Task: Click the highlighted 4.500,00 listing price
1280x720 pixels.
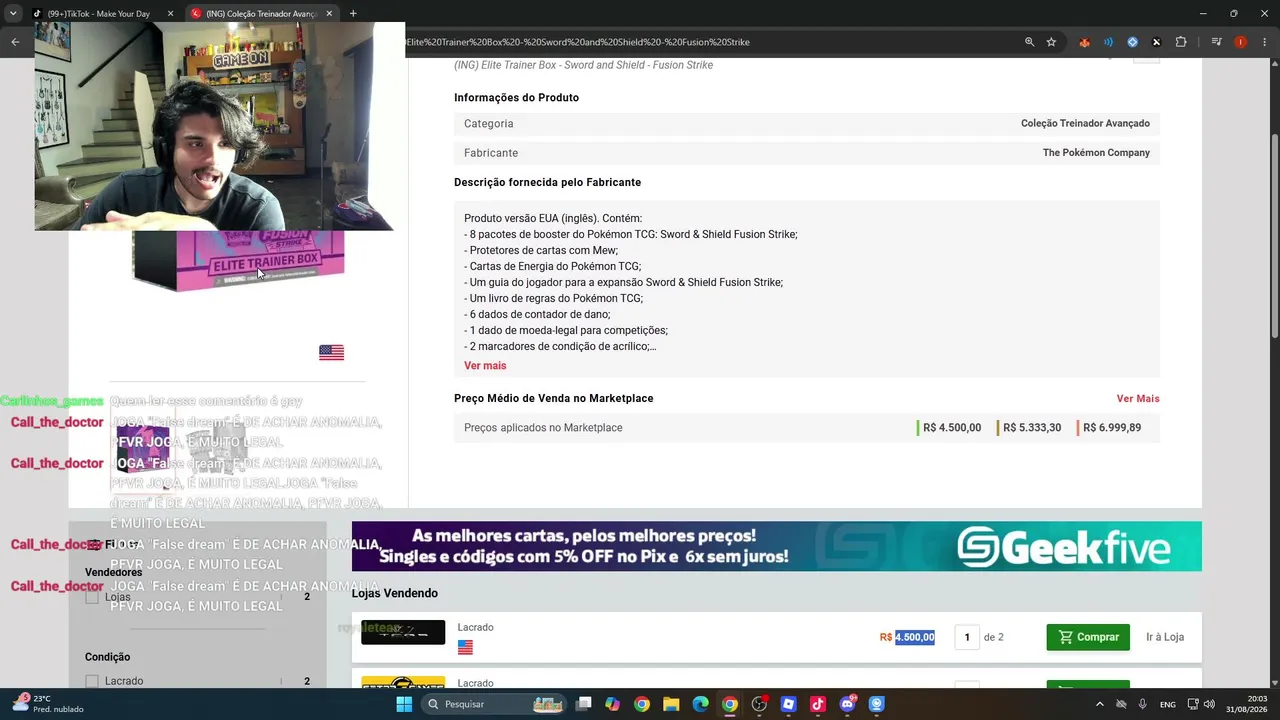Action: pos(915,637)
